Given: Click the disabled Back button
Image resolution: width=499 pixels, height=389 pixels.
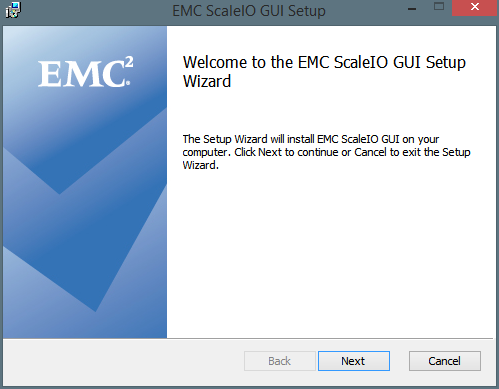Looking at the screenshot, I should [280, 361].
